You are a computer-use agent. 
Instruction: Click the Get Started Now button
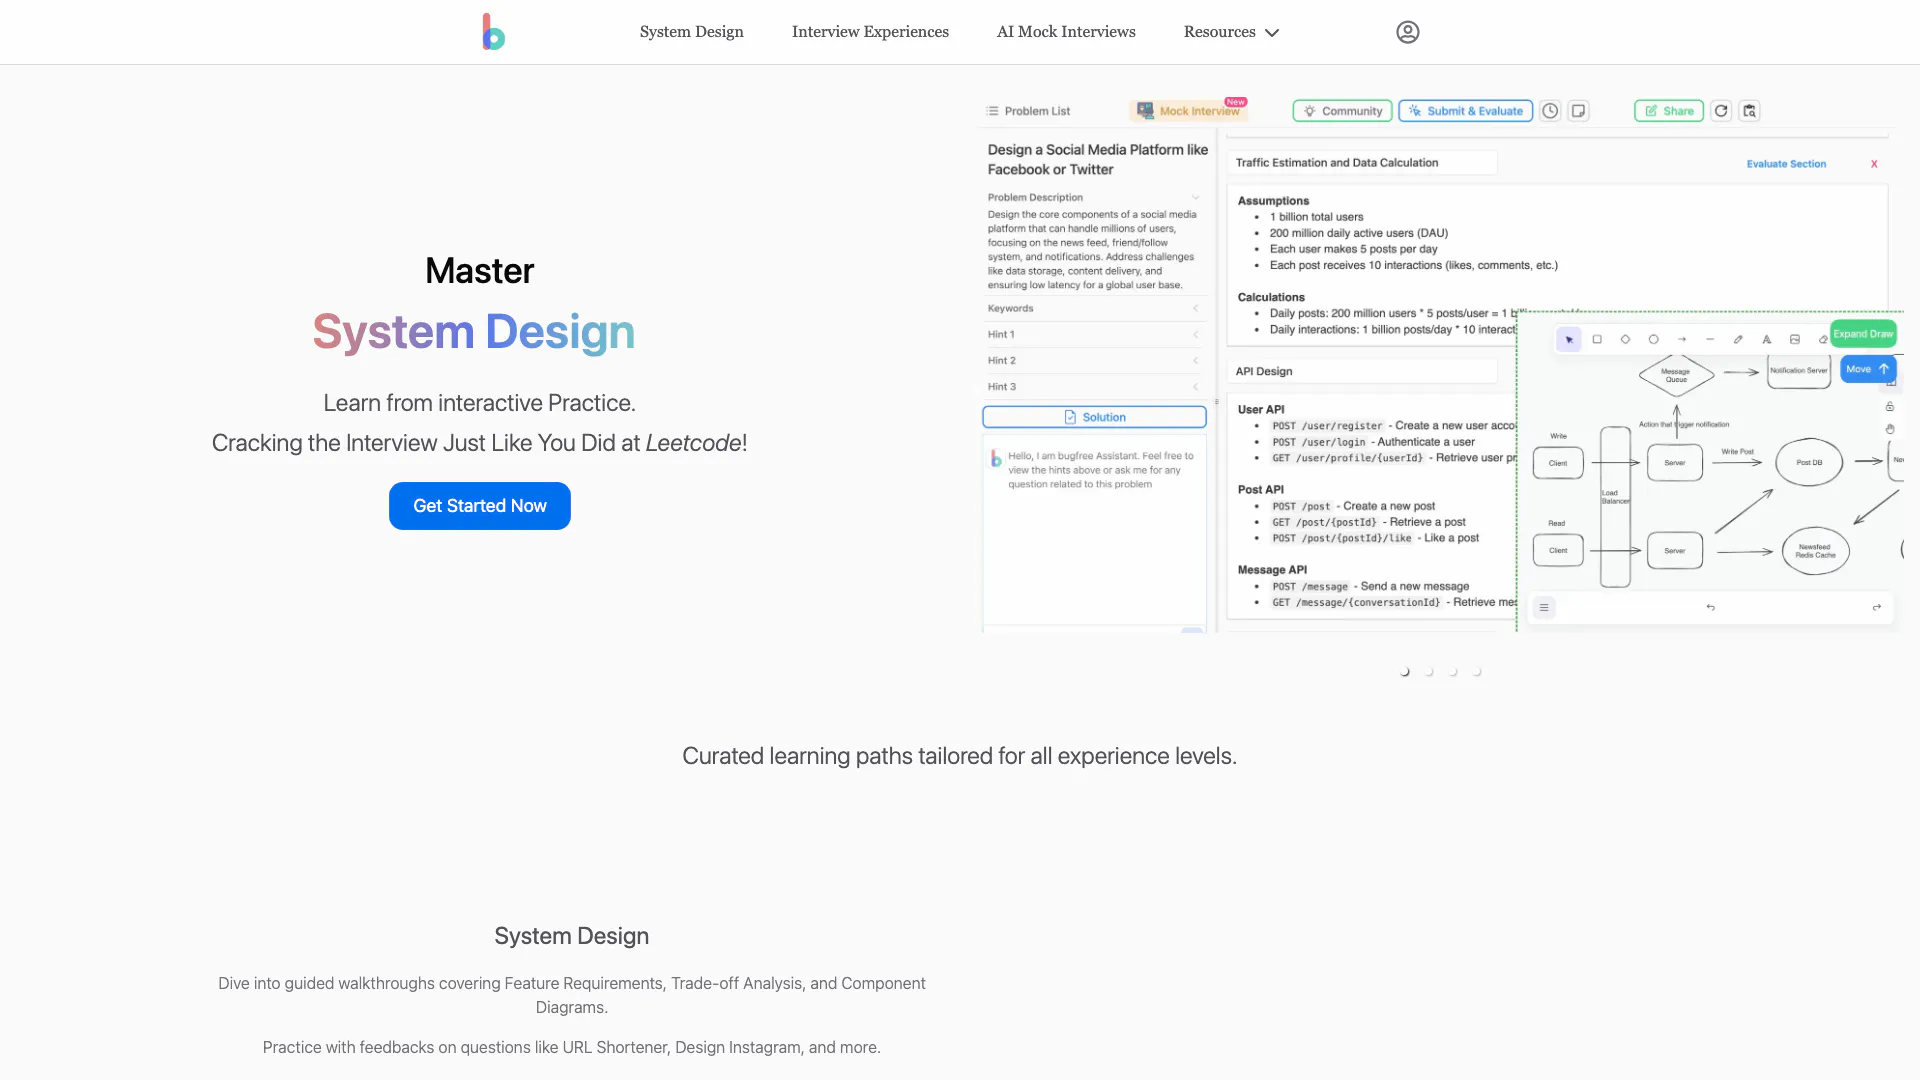point(480,506)
